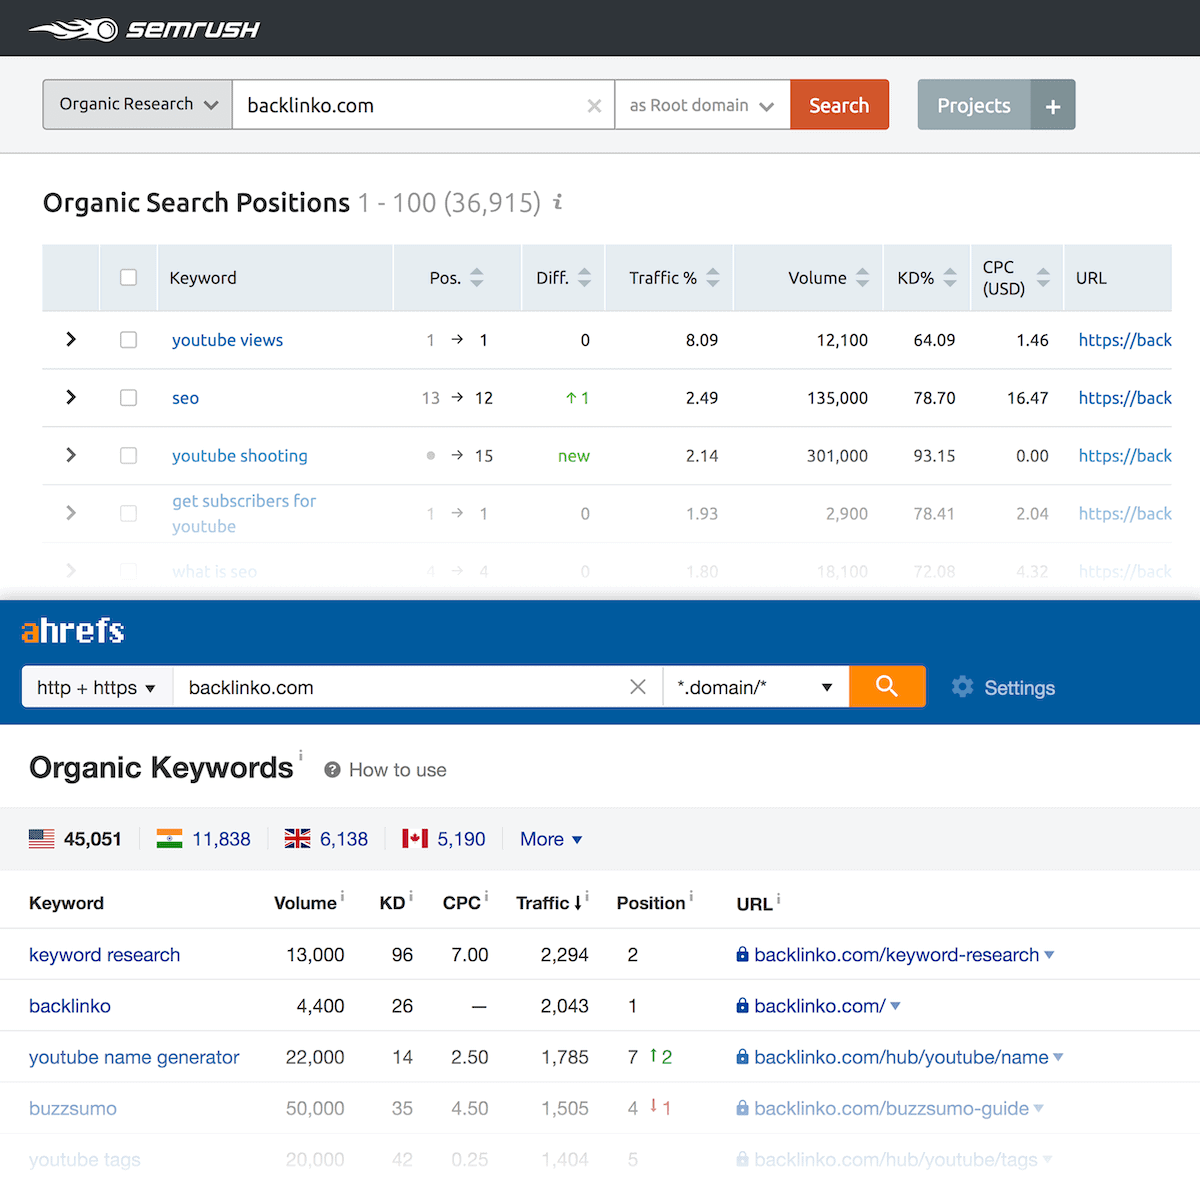
Task: Click the info icon next to Position header
Action: [691, 896]
